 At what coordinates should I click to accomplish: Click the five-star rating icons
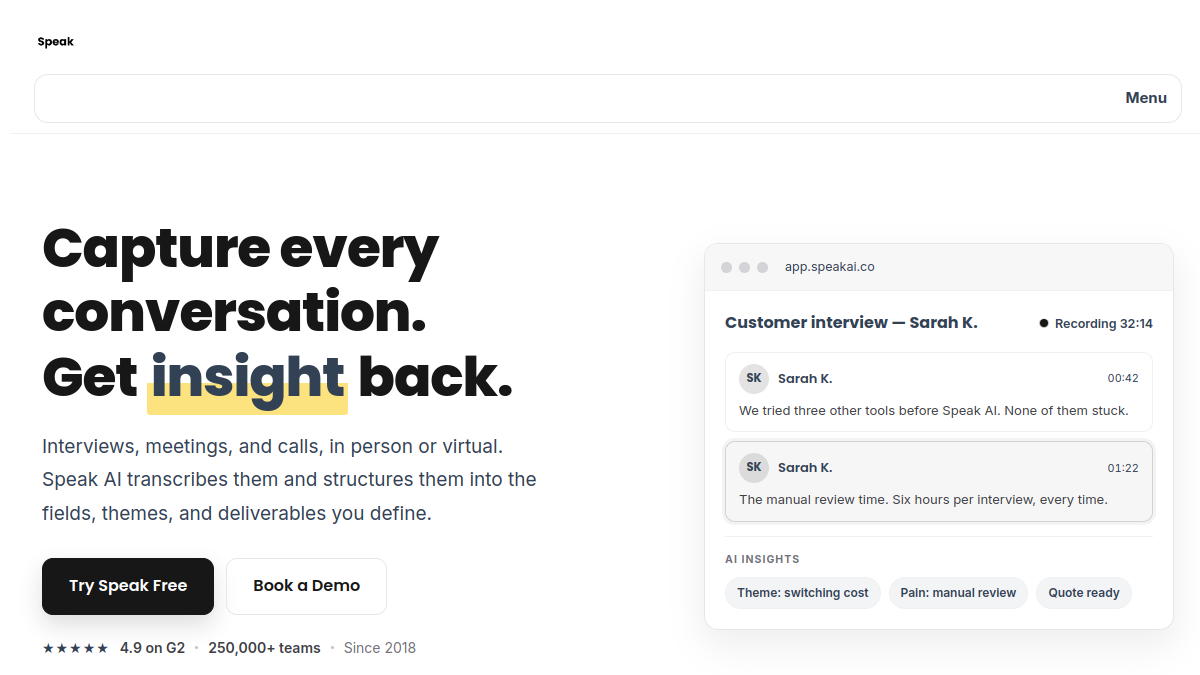click(x=75, y=648)
